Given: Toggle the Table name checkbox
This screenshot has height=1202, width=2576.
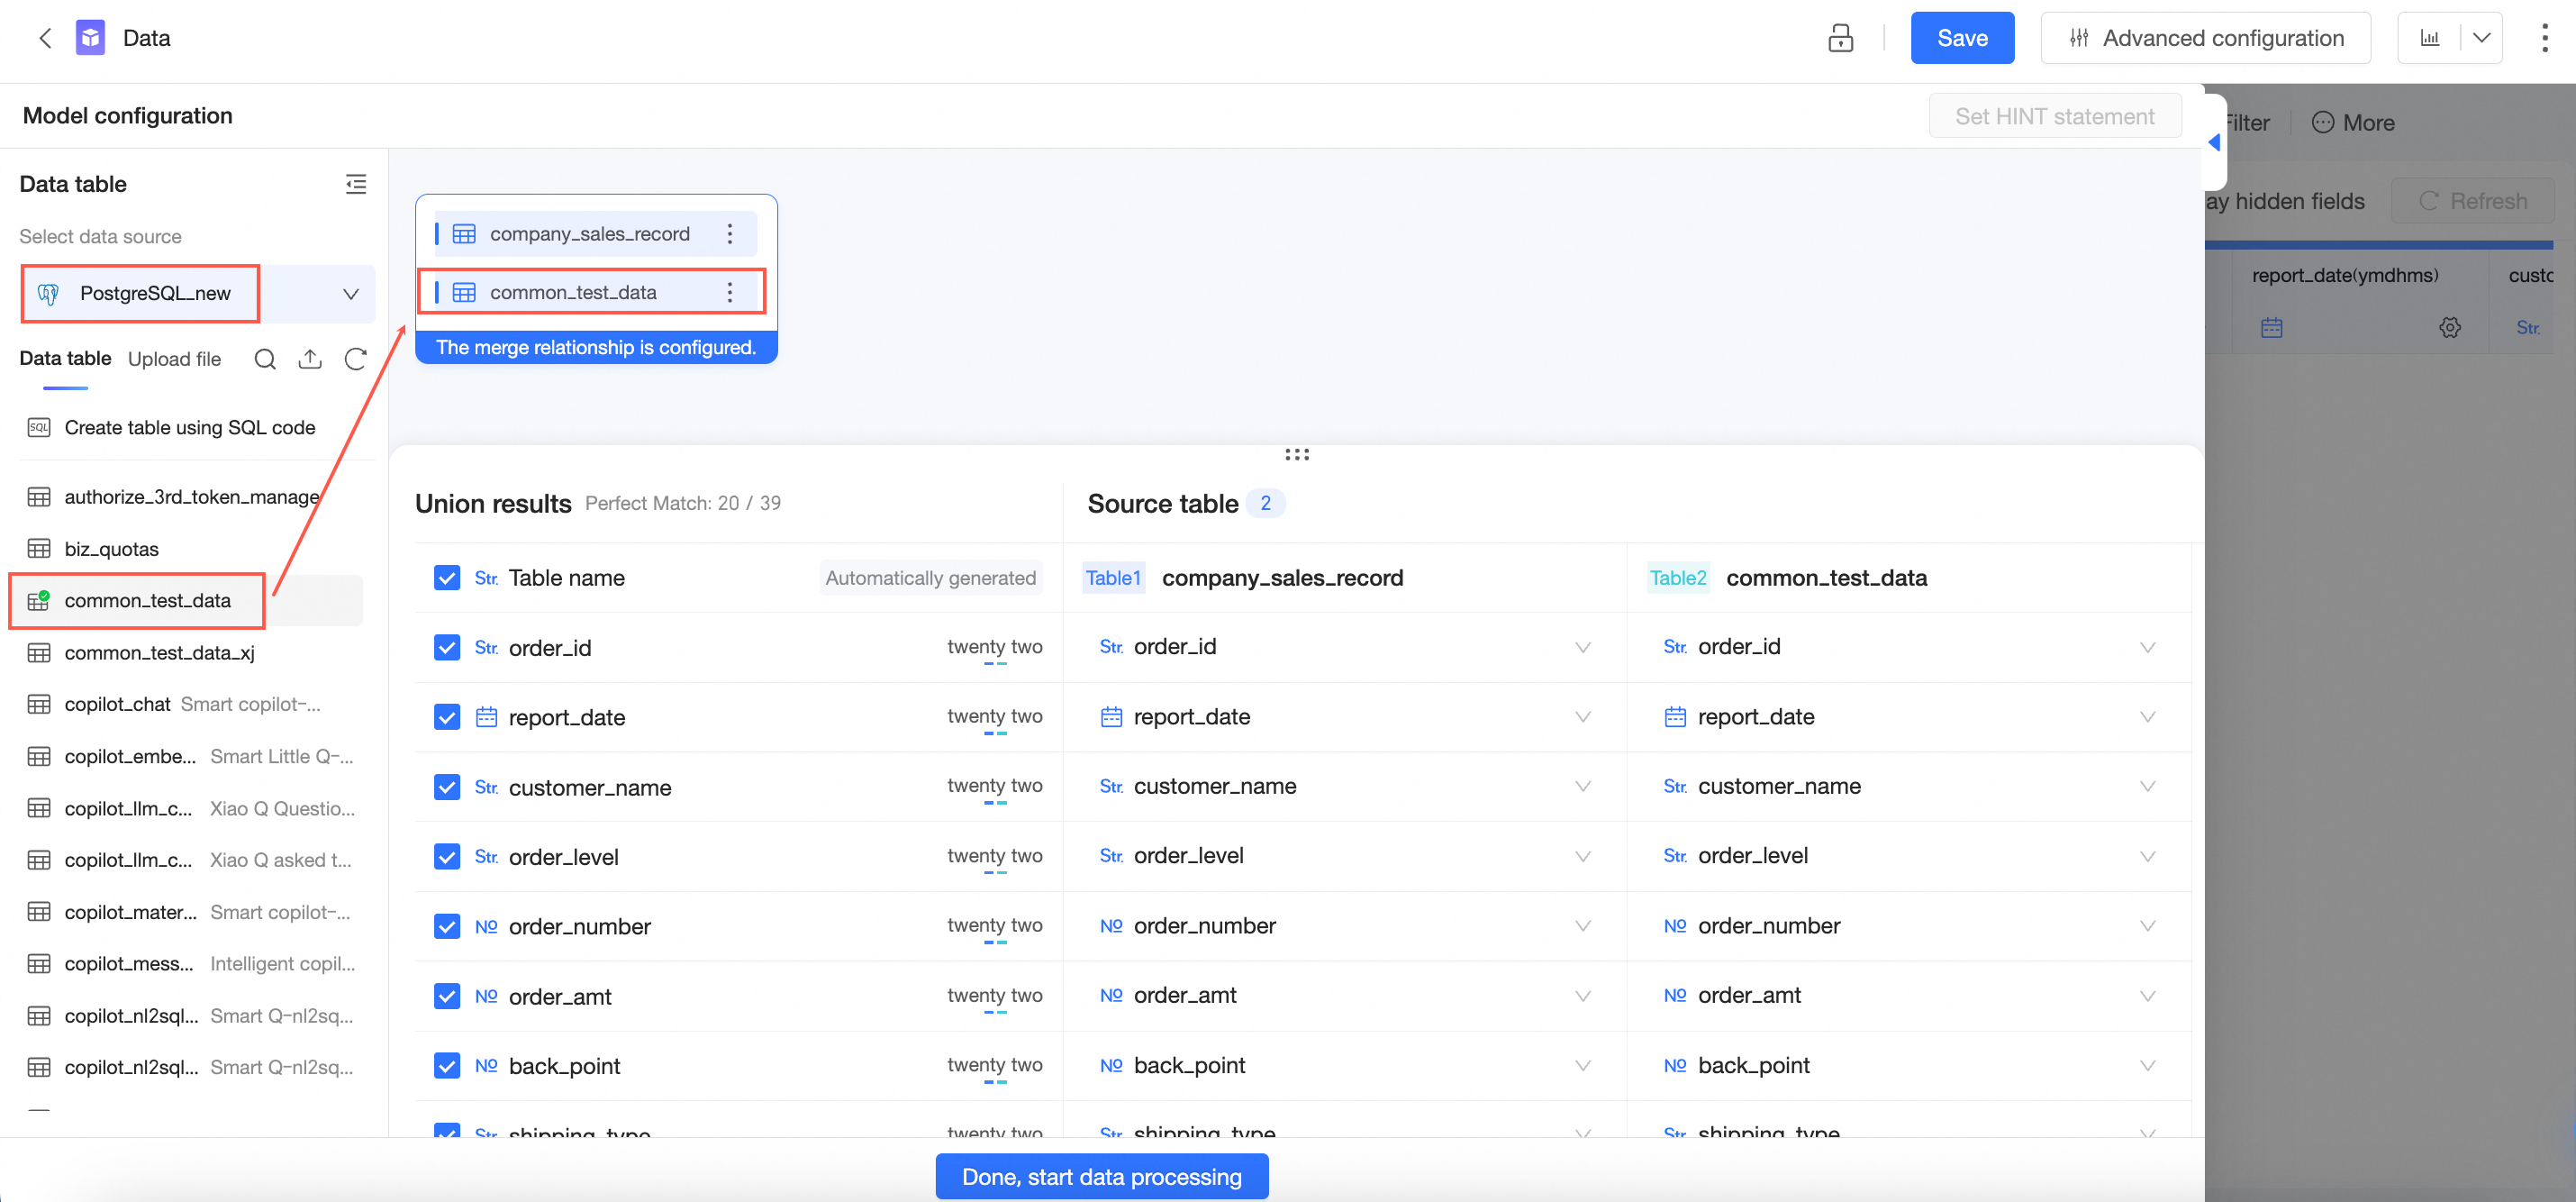Looking at the screenshot, I should [x=447, y=578].
